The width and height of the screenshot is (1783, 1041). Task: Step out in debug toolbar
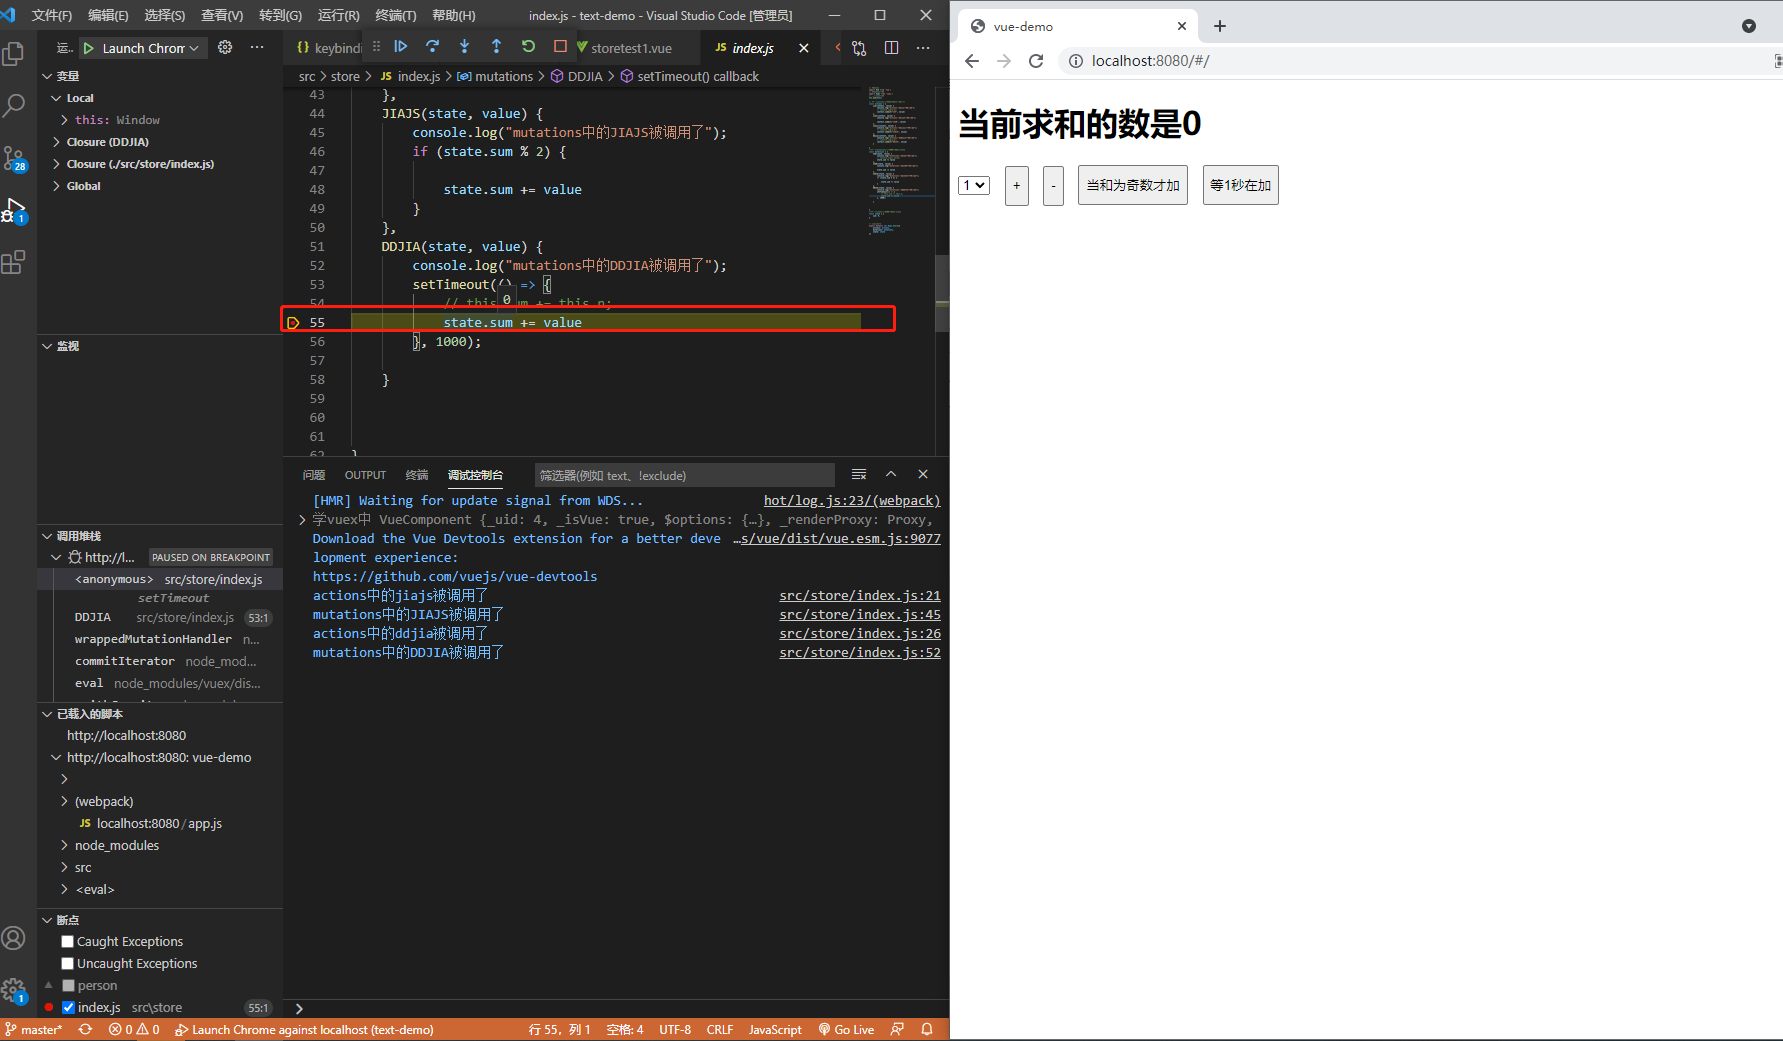pyautogui.click(x=497, y=46)
